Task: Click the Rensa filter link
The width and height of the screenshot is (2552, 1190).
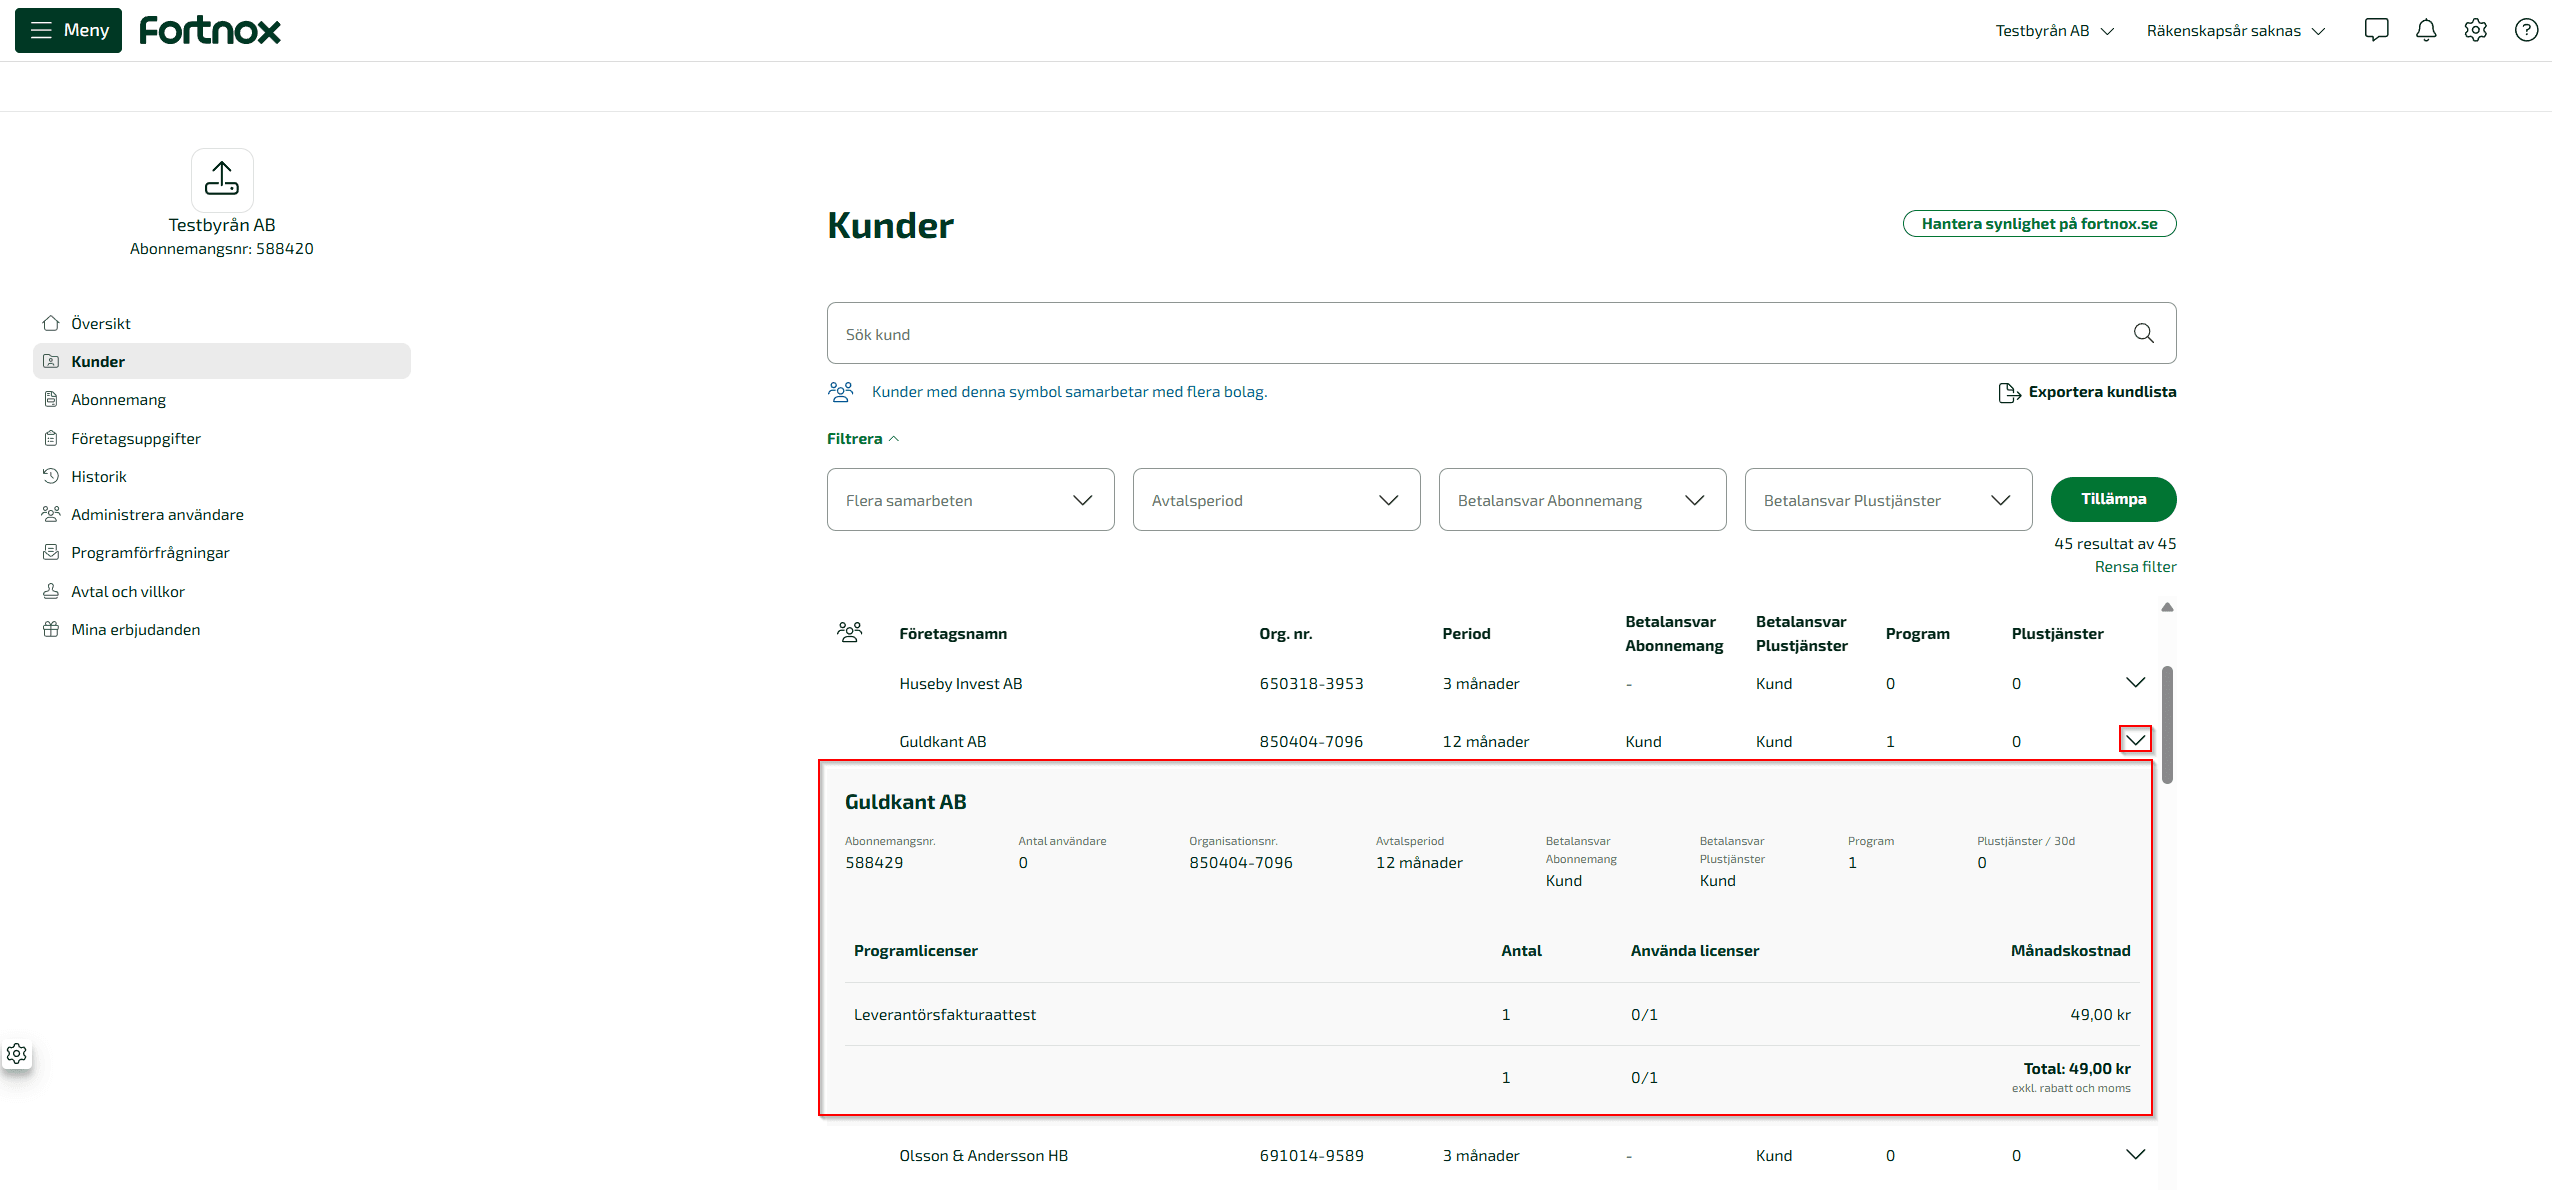Action: click(2135, 567)
